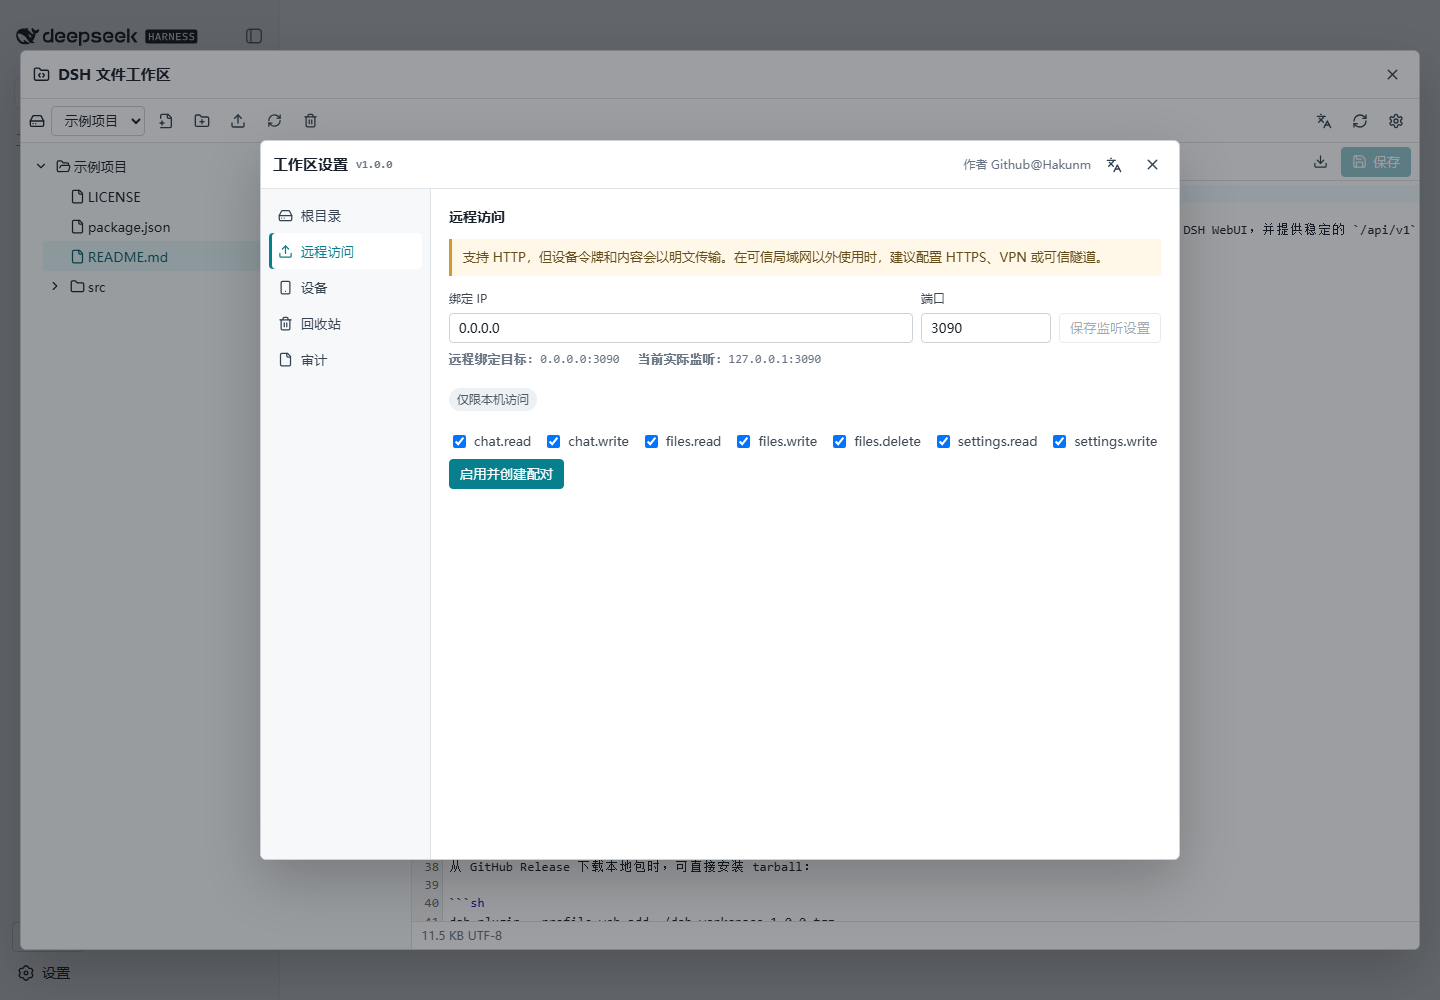This screenshot has height=1000, width=1440.
Task: Collapse the 示例项目 root folder chevron
Action: click(41, 167)
